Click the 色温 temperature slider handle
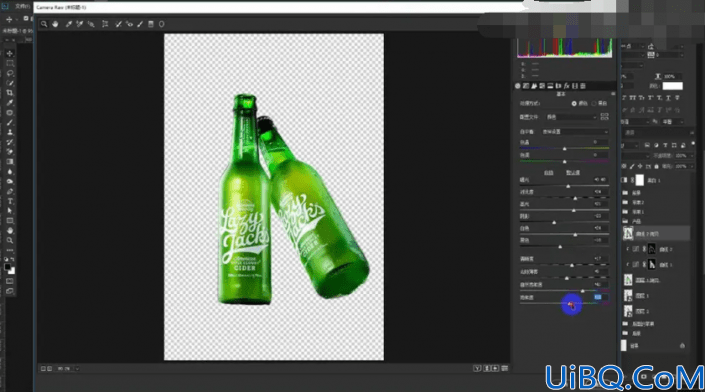This screenshot has height=392, width=705. point(564,149)
